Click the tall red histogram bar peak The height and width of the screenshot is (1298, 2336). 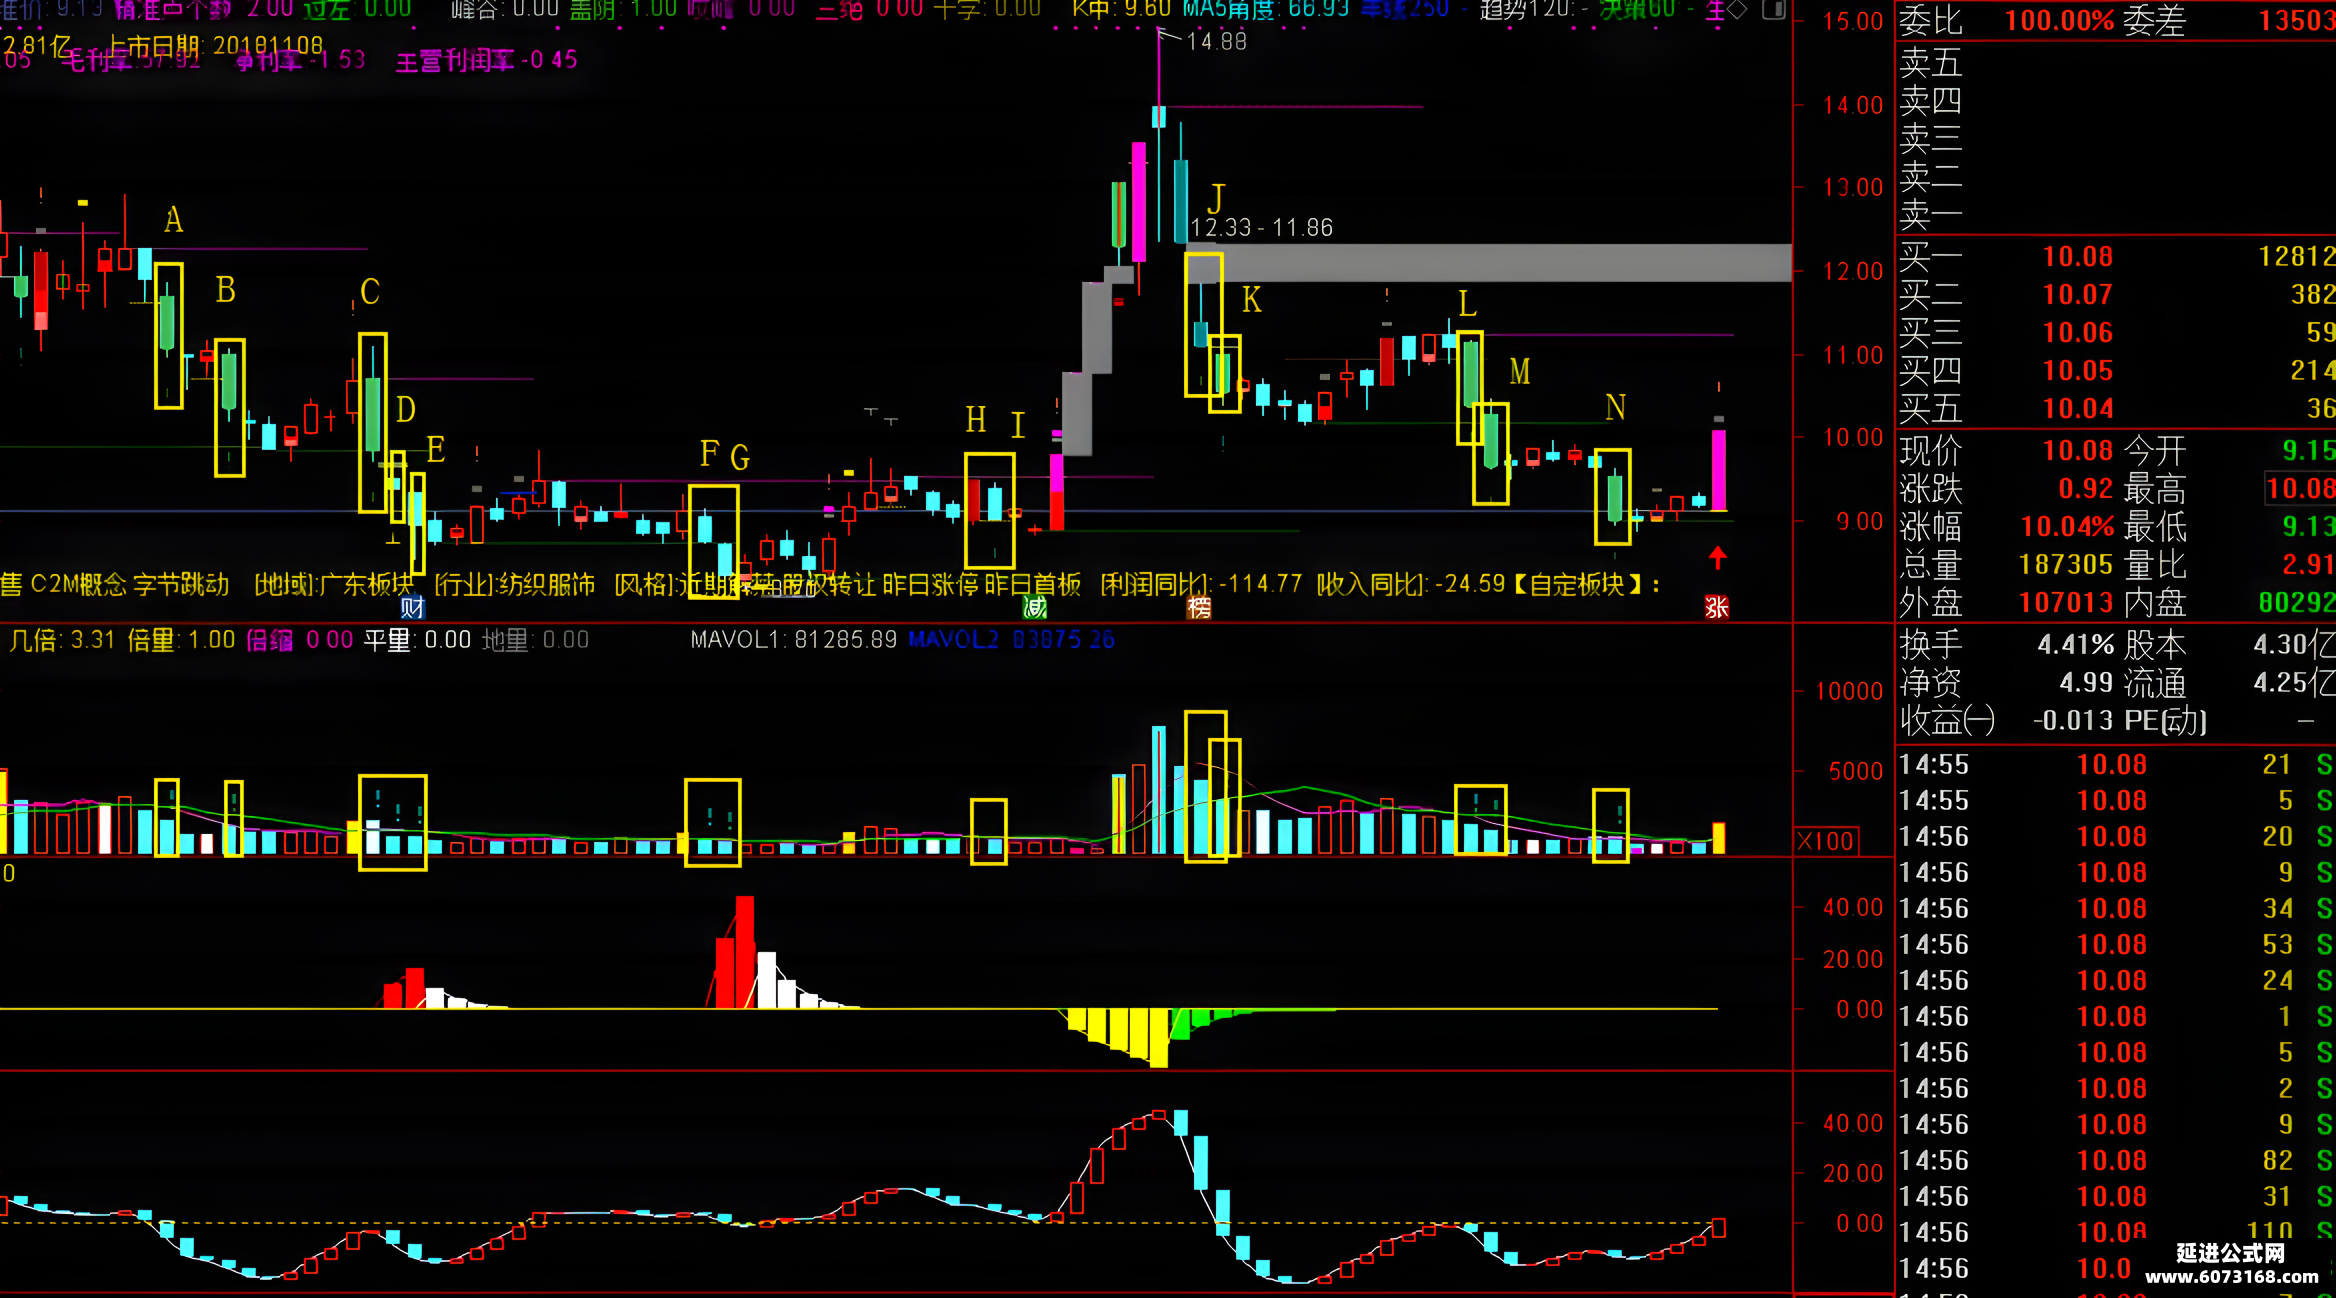click(x=744, y=952)
